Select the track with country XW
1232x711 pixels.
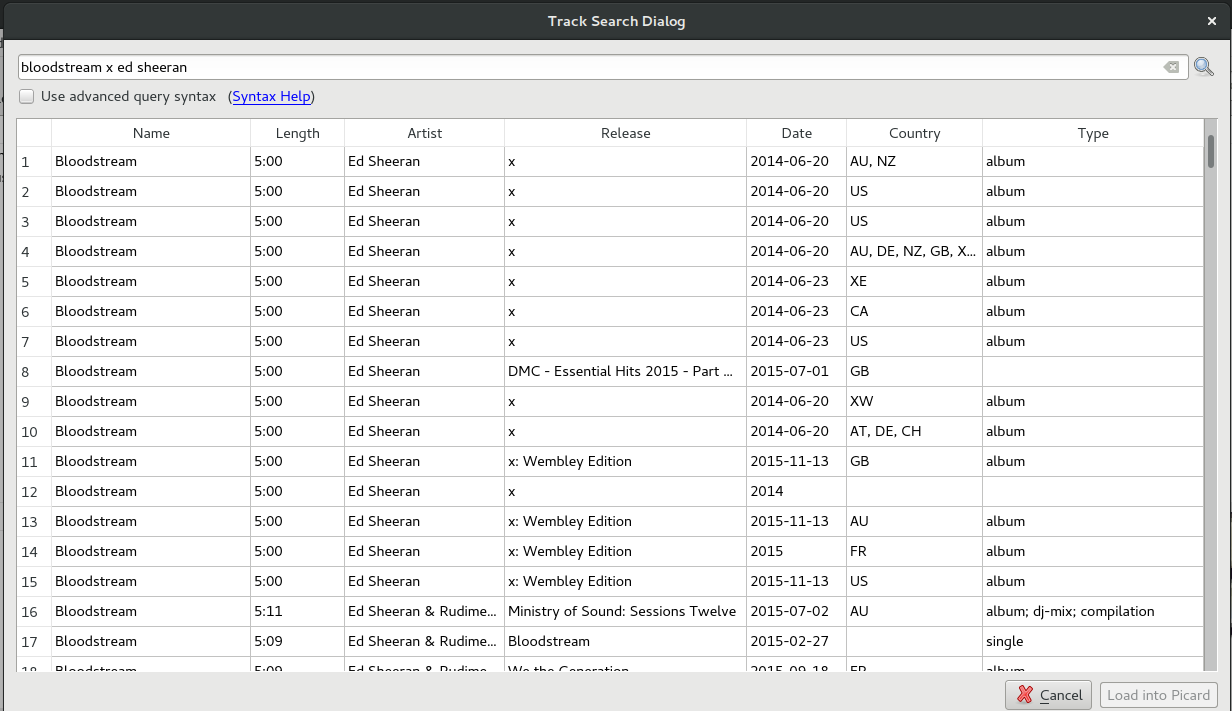pos(610,401)
